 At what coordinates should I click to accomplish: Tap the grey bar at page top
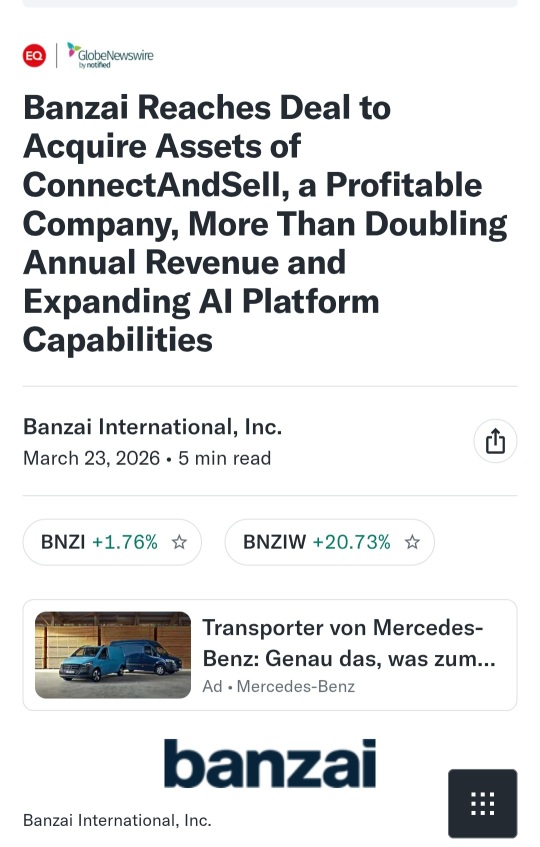click(270, 3)
